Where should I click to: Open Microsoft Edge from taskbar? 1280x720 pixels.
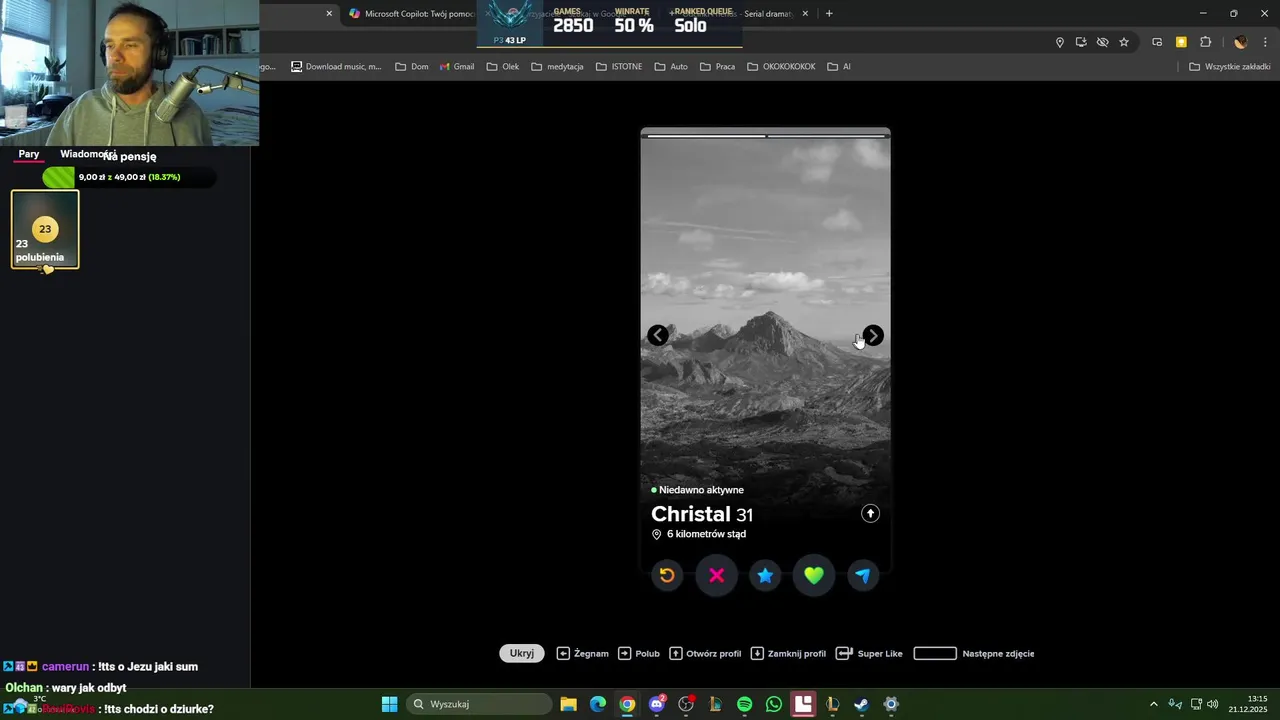pos(598,704)
